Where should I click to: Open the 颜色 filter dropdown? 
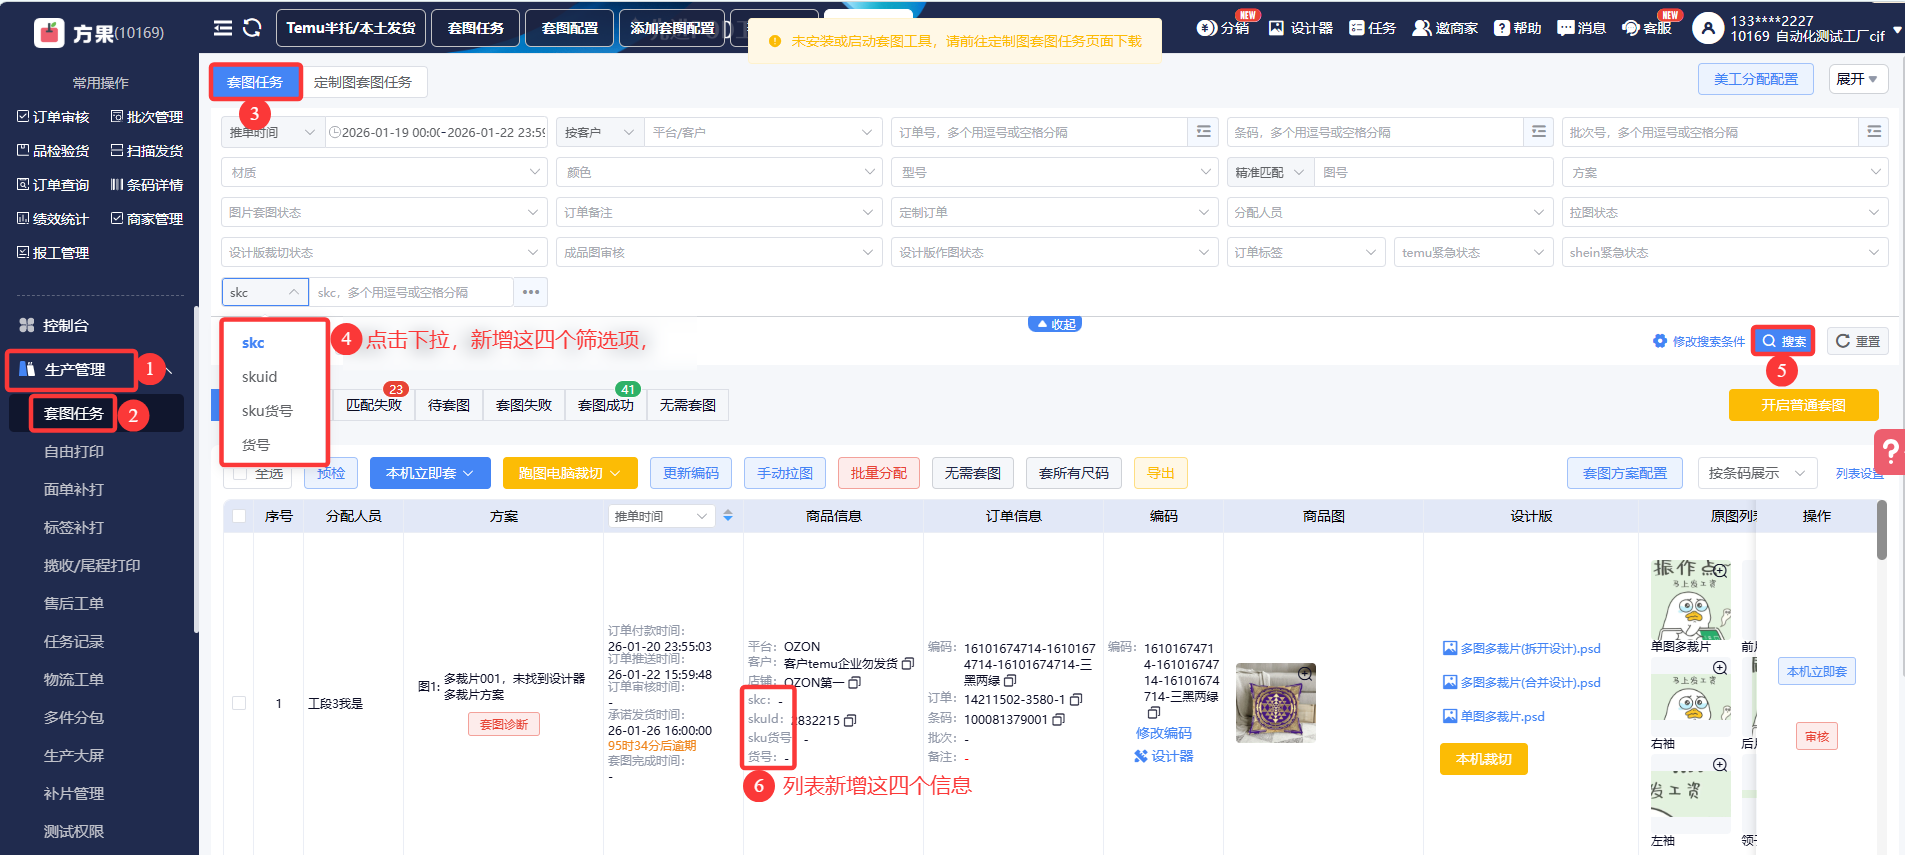coord(719,172)
